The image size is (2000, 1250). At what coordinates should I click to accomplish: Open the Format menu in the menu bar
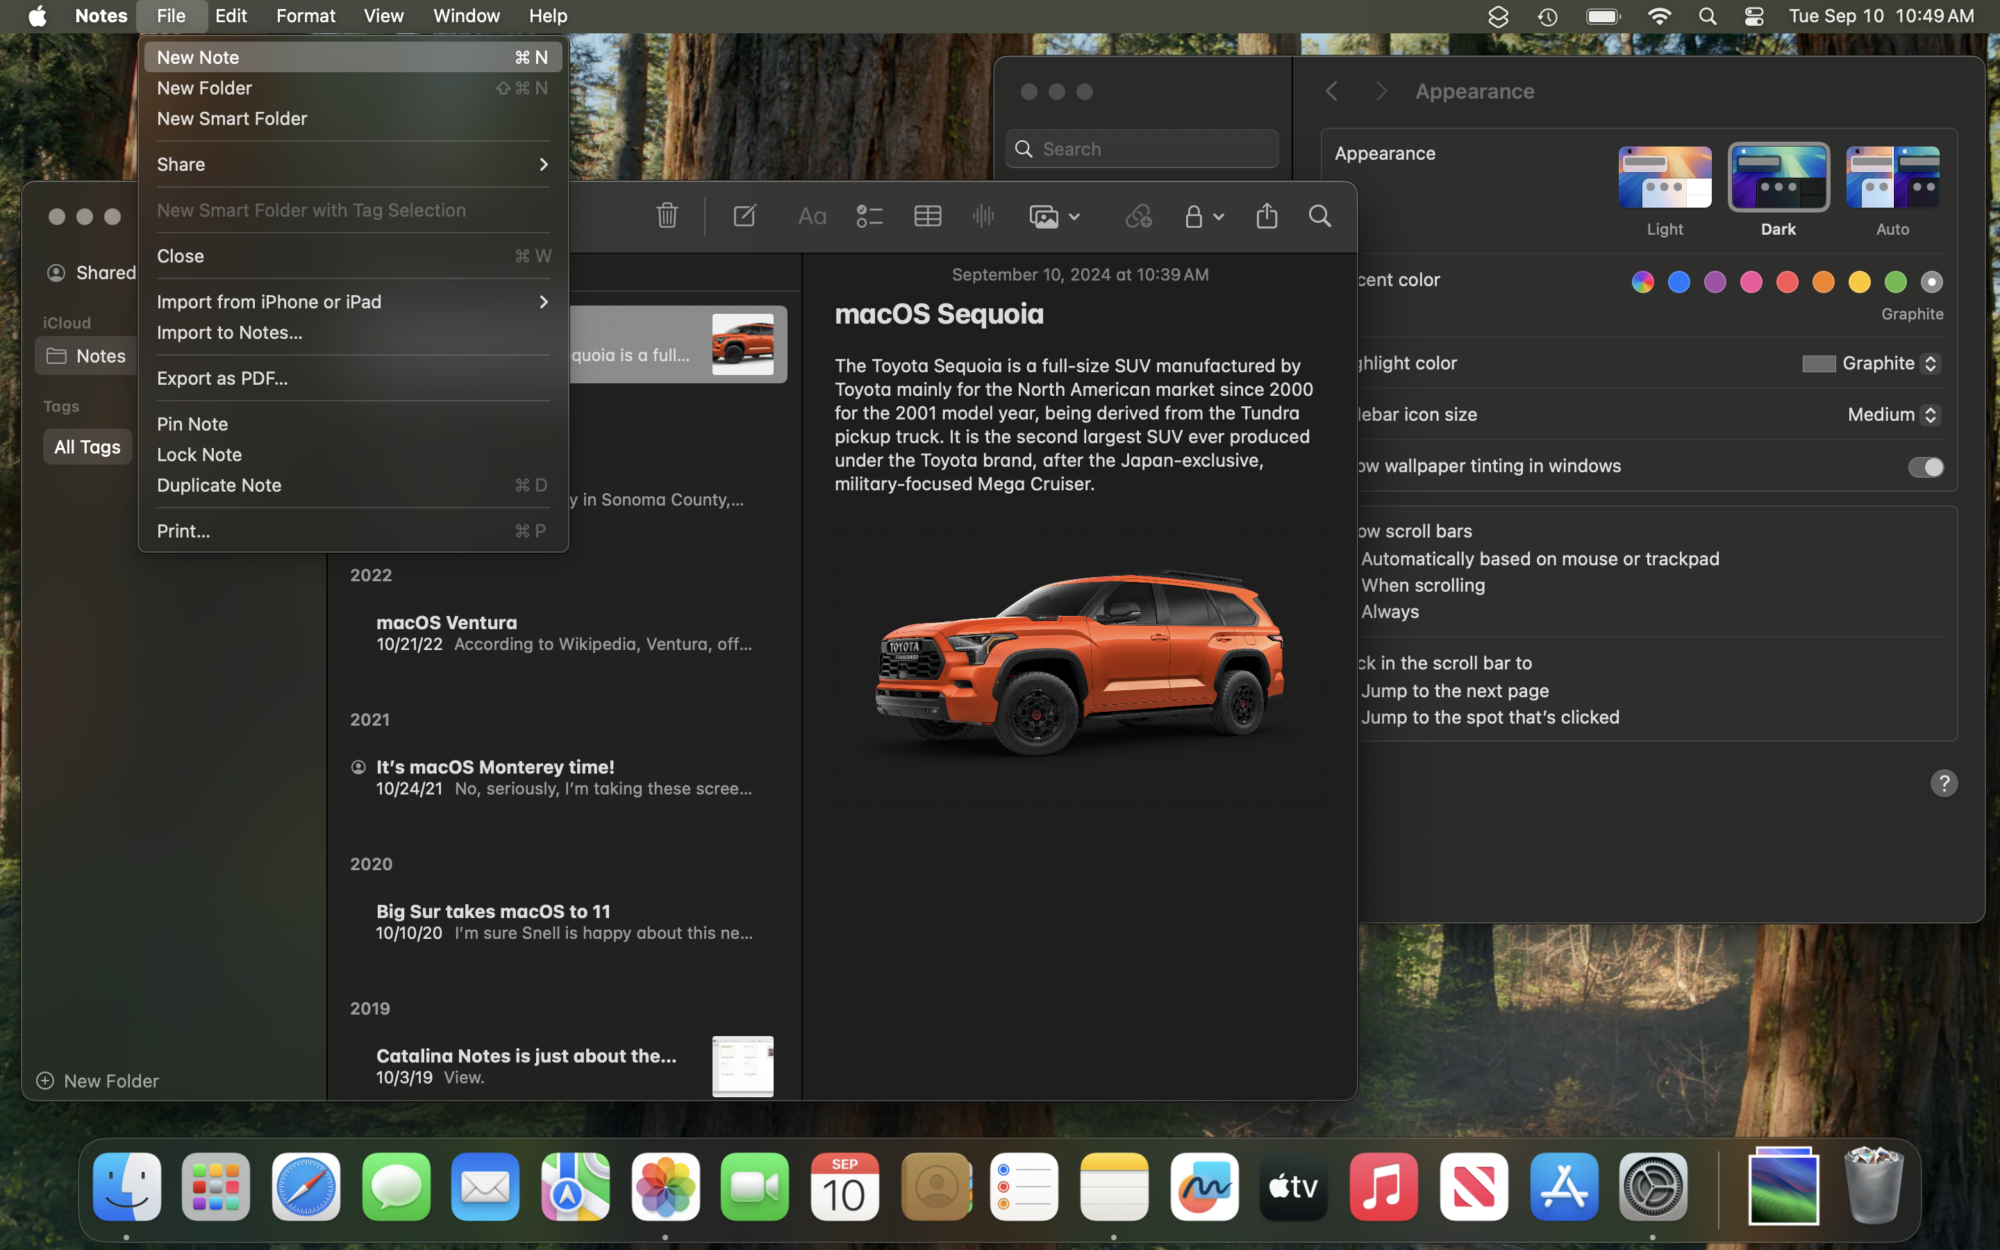click(305, 16)
